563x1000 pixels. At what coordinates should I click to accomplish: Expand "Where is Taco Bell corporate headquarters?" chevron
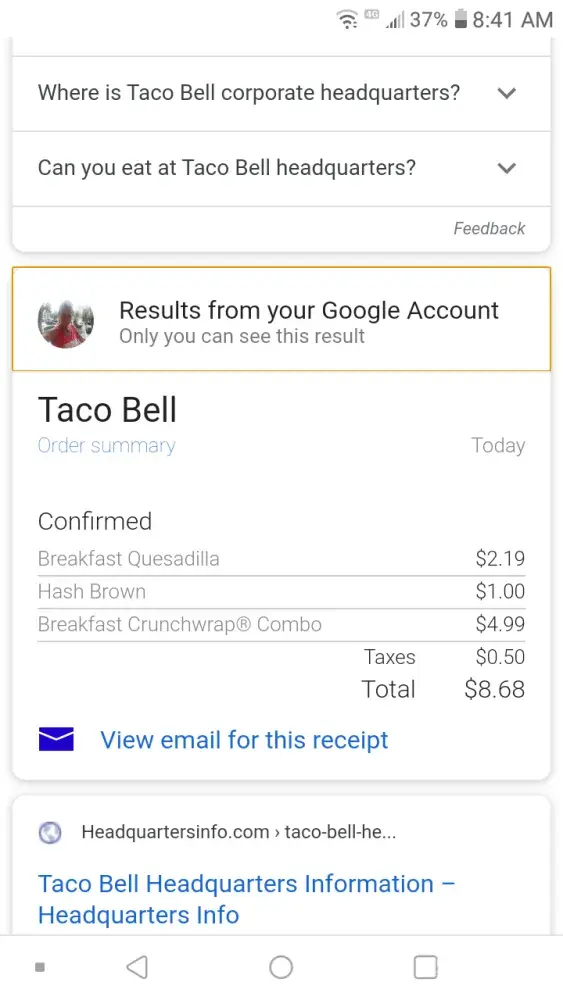point(506,93)
